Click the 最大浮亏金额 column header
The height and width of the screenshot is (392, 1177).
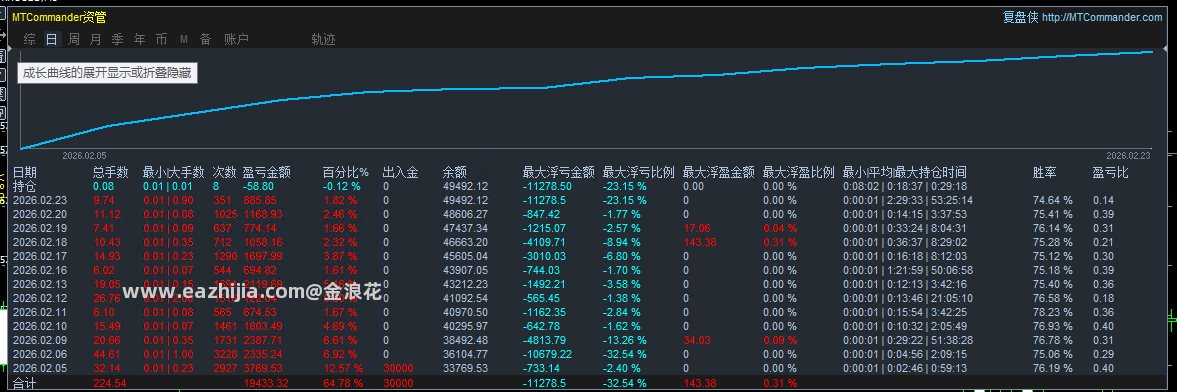[x=558, y=173]
